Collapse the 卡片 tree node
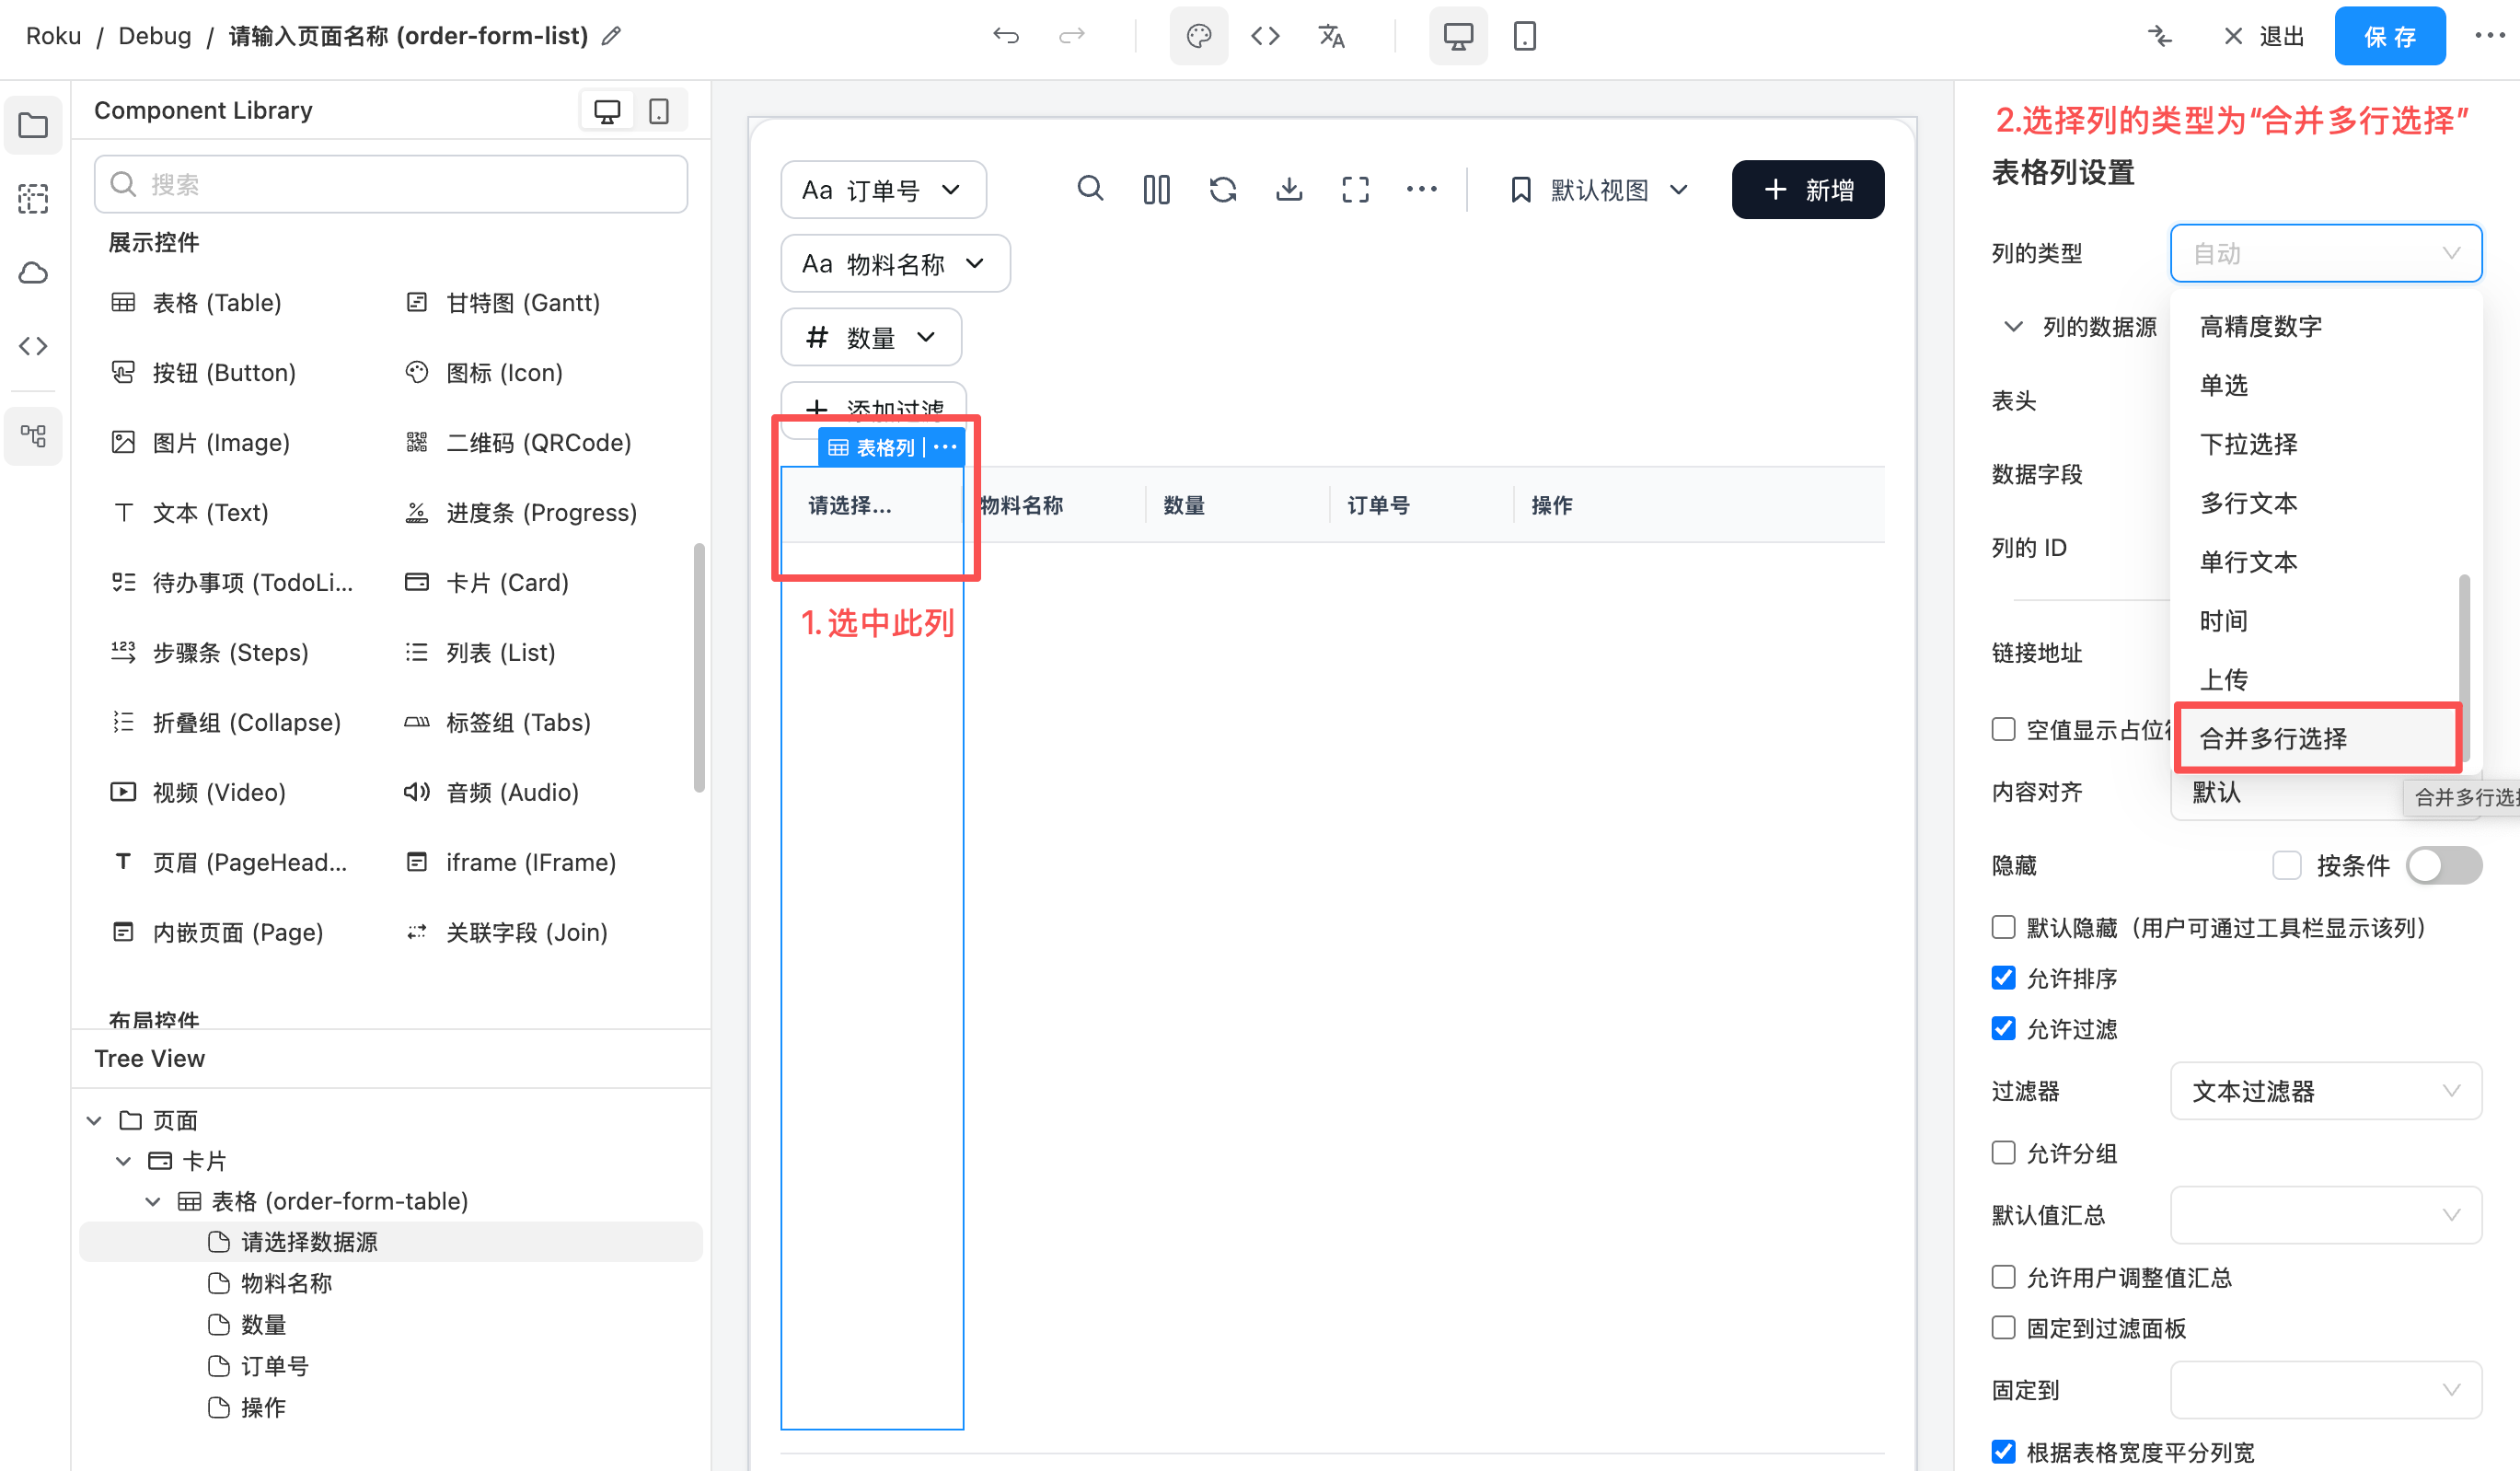Viewport: 2520px width, 1471px height. pos(123,1161)
